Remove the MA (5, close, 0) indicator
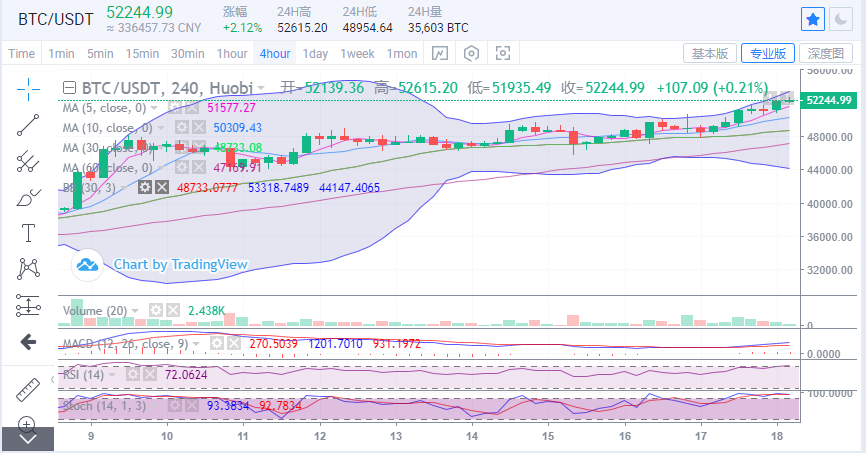 (x=191, y=108)
